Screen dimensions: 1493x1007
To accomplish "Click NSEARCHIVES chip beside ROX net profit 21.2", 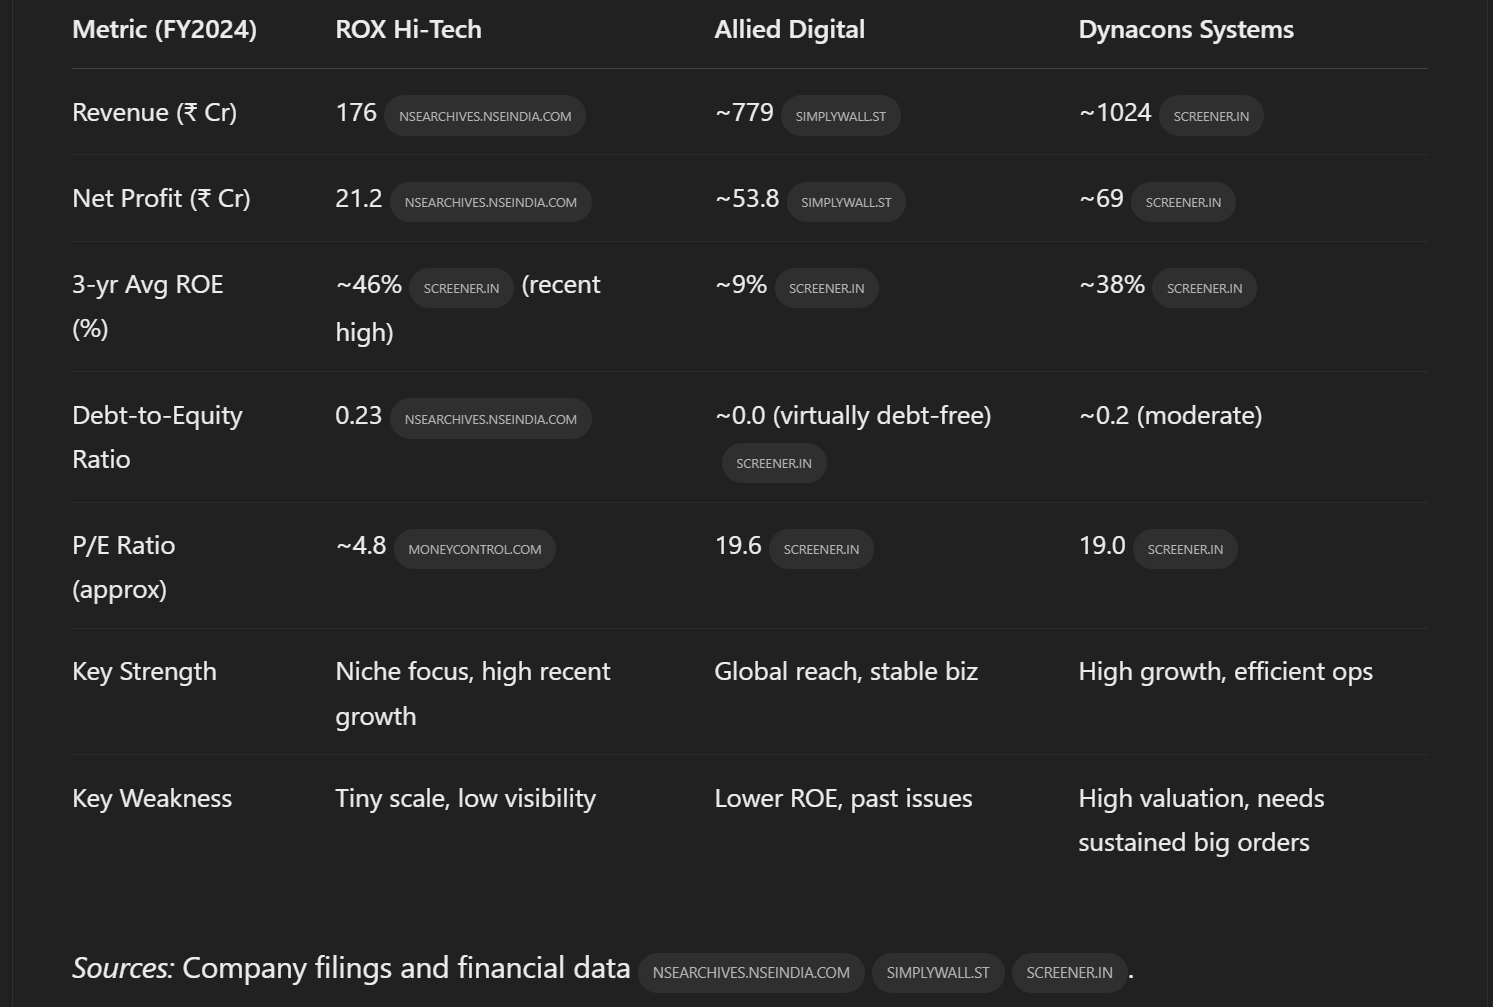I will point(490,202).
